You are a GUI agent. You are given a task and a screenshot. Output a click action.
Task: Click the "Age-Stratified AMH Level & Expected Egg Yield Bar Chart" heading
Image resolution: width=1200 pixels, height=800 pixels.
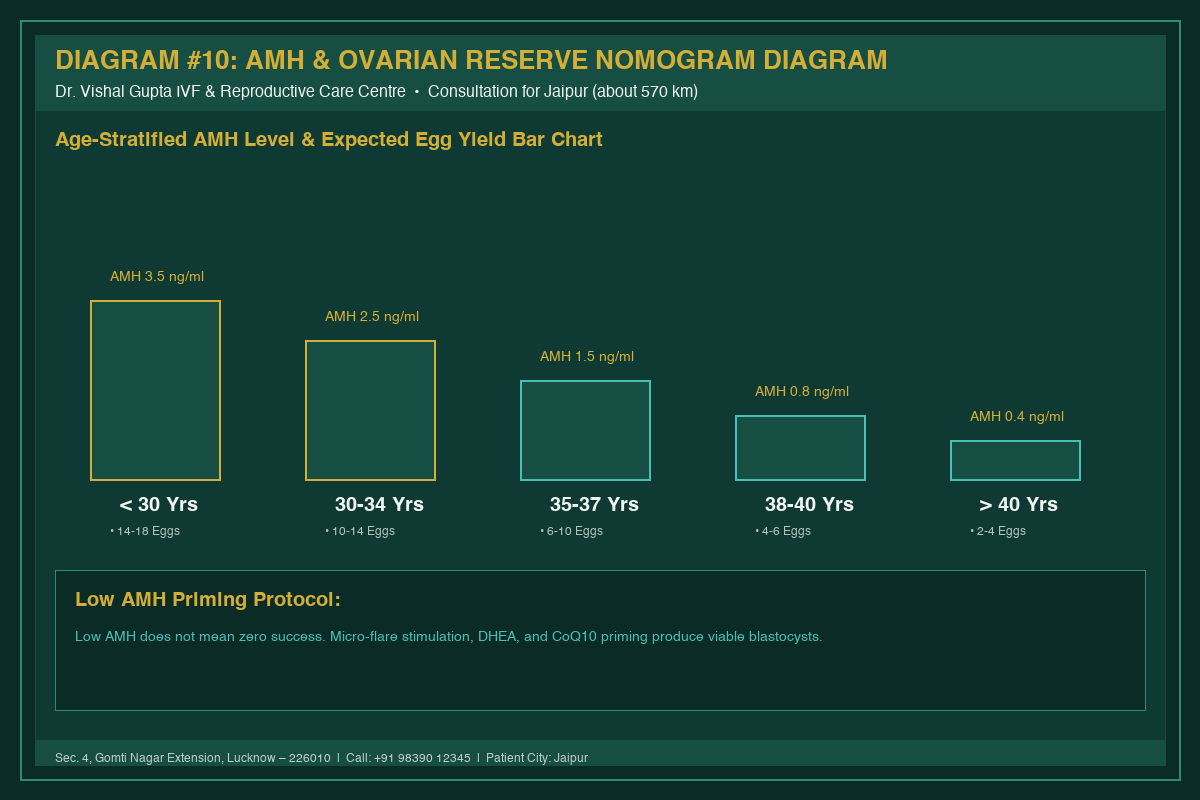click(x=329, y=139)
